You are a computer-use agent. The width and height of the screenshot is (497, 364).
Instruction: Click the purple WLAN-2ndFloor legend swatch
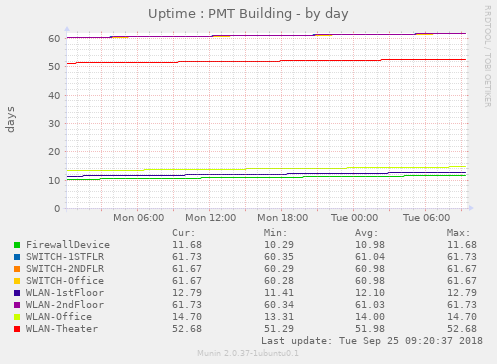(x=17, y=305)
